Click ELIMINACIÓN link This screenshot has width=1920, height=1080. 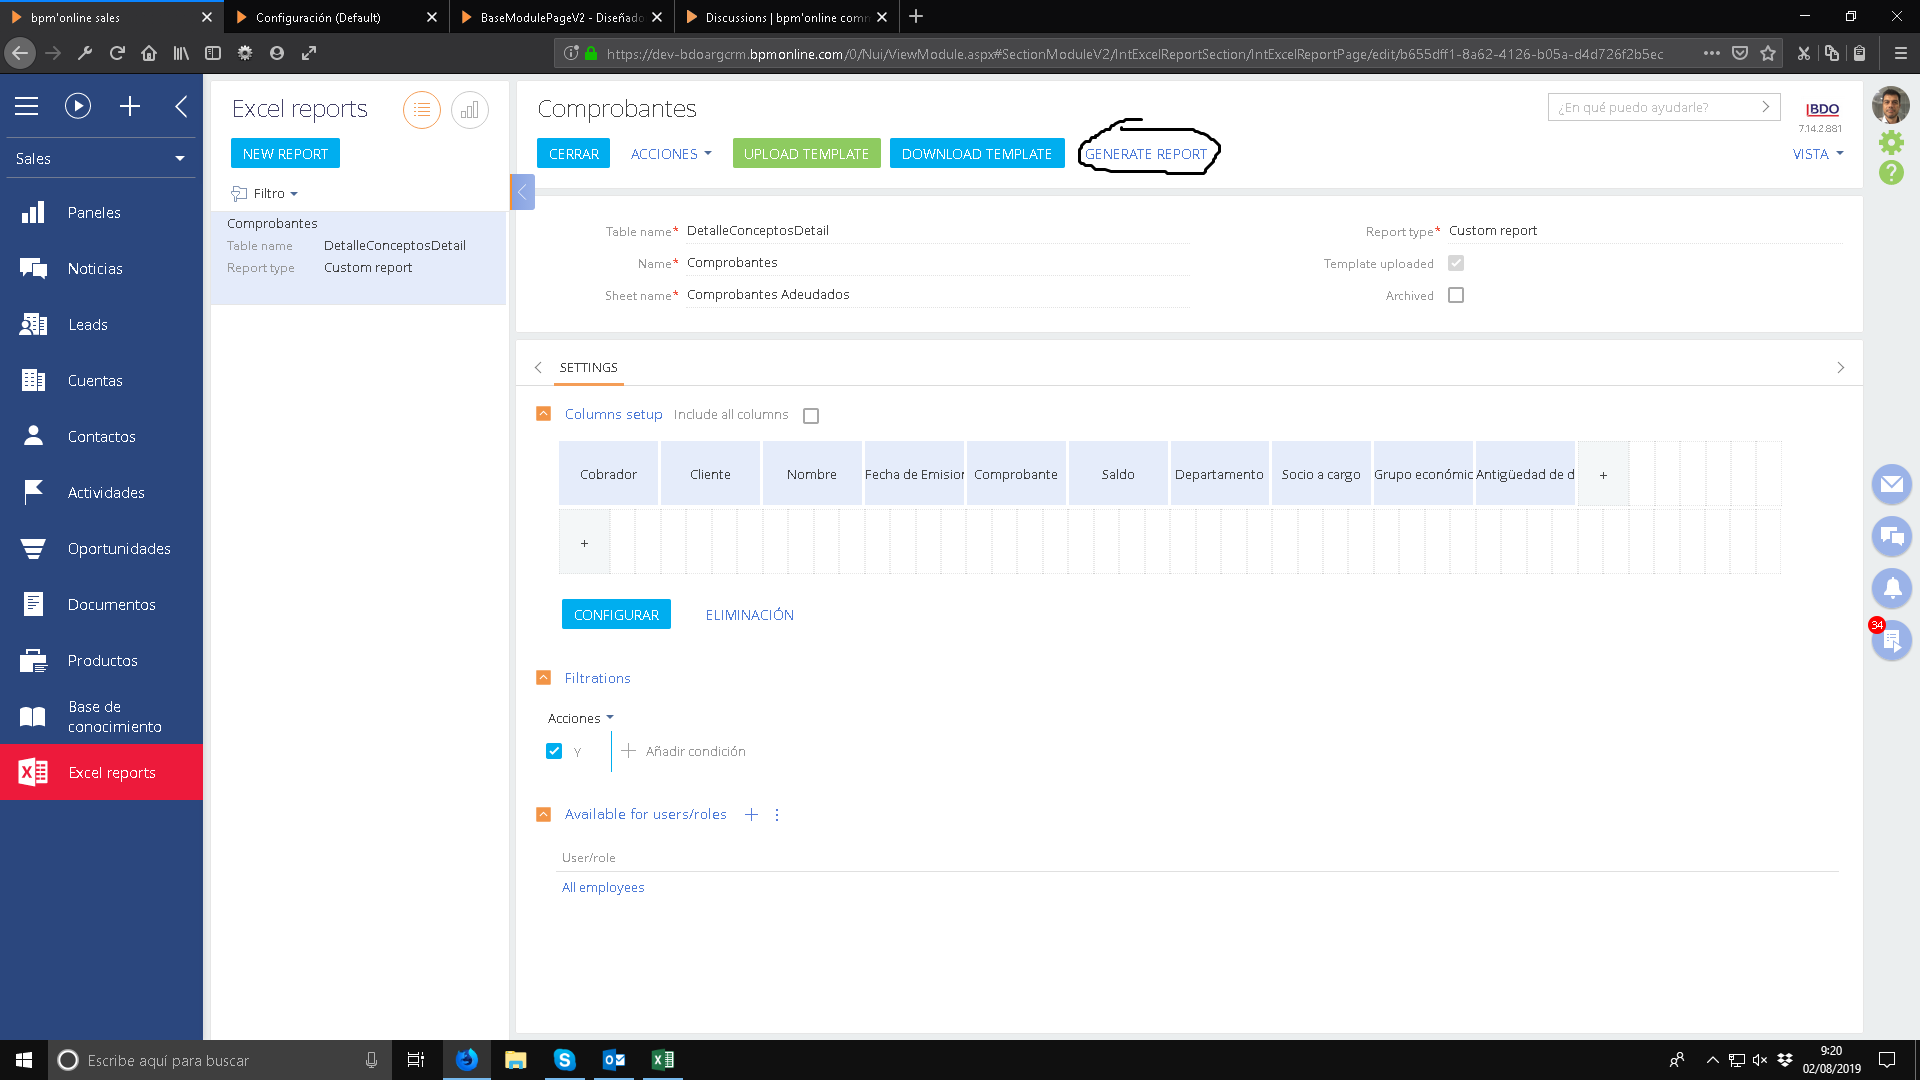pos(749,615)
